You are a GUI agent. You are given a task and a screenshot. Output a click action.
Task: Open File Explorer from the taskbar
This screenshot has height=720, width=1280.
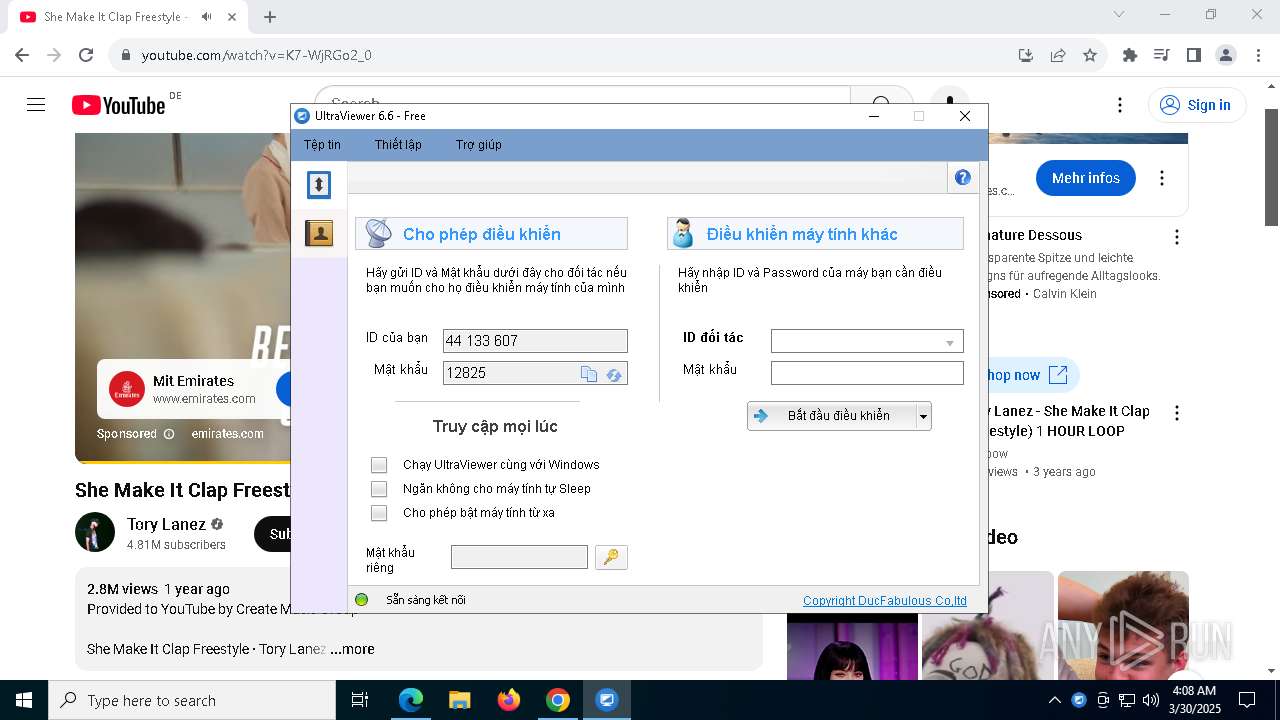click(x=460, y=700)
